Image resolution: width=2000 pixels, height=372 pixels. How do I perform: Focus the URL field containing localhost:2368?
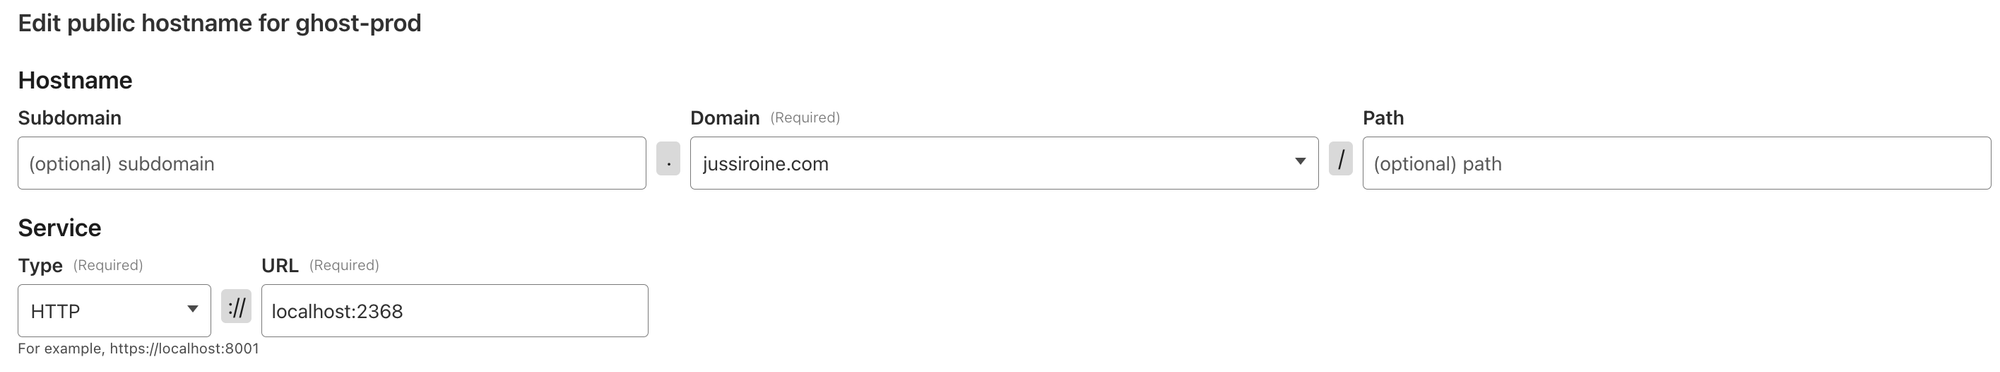coord(455,311)
